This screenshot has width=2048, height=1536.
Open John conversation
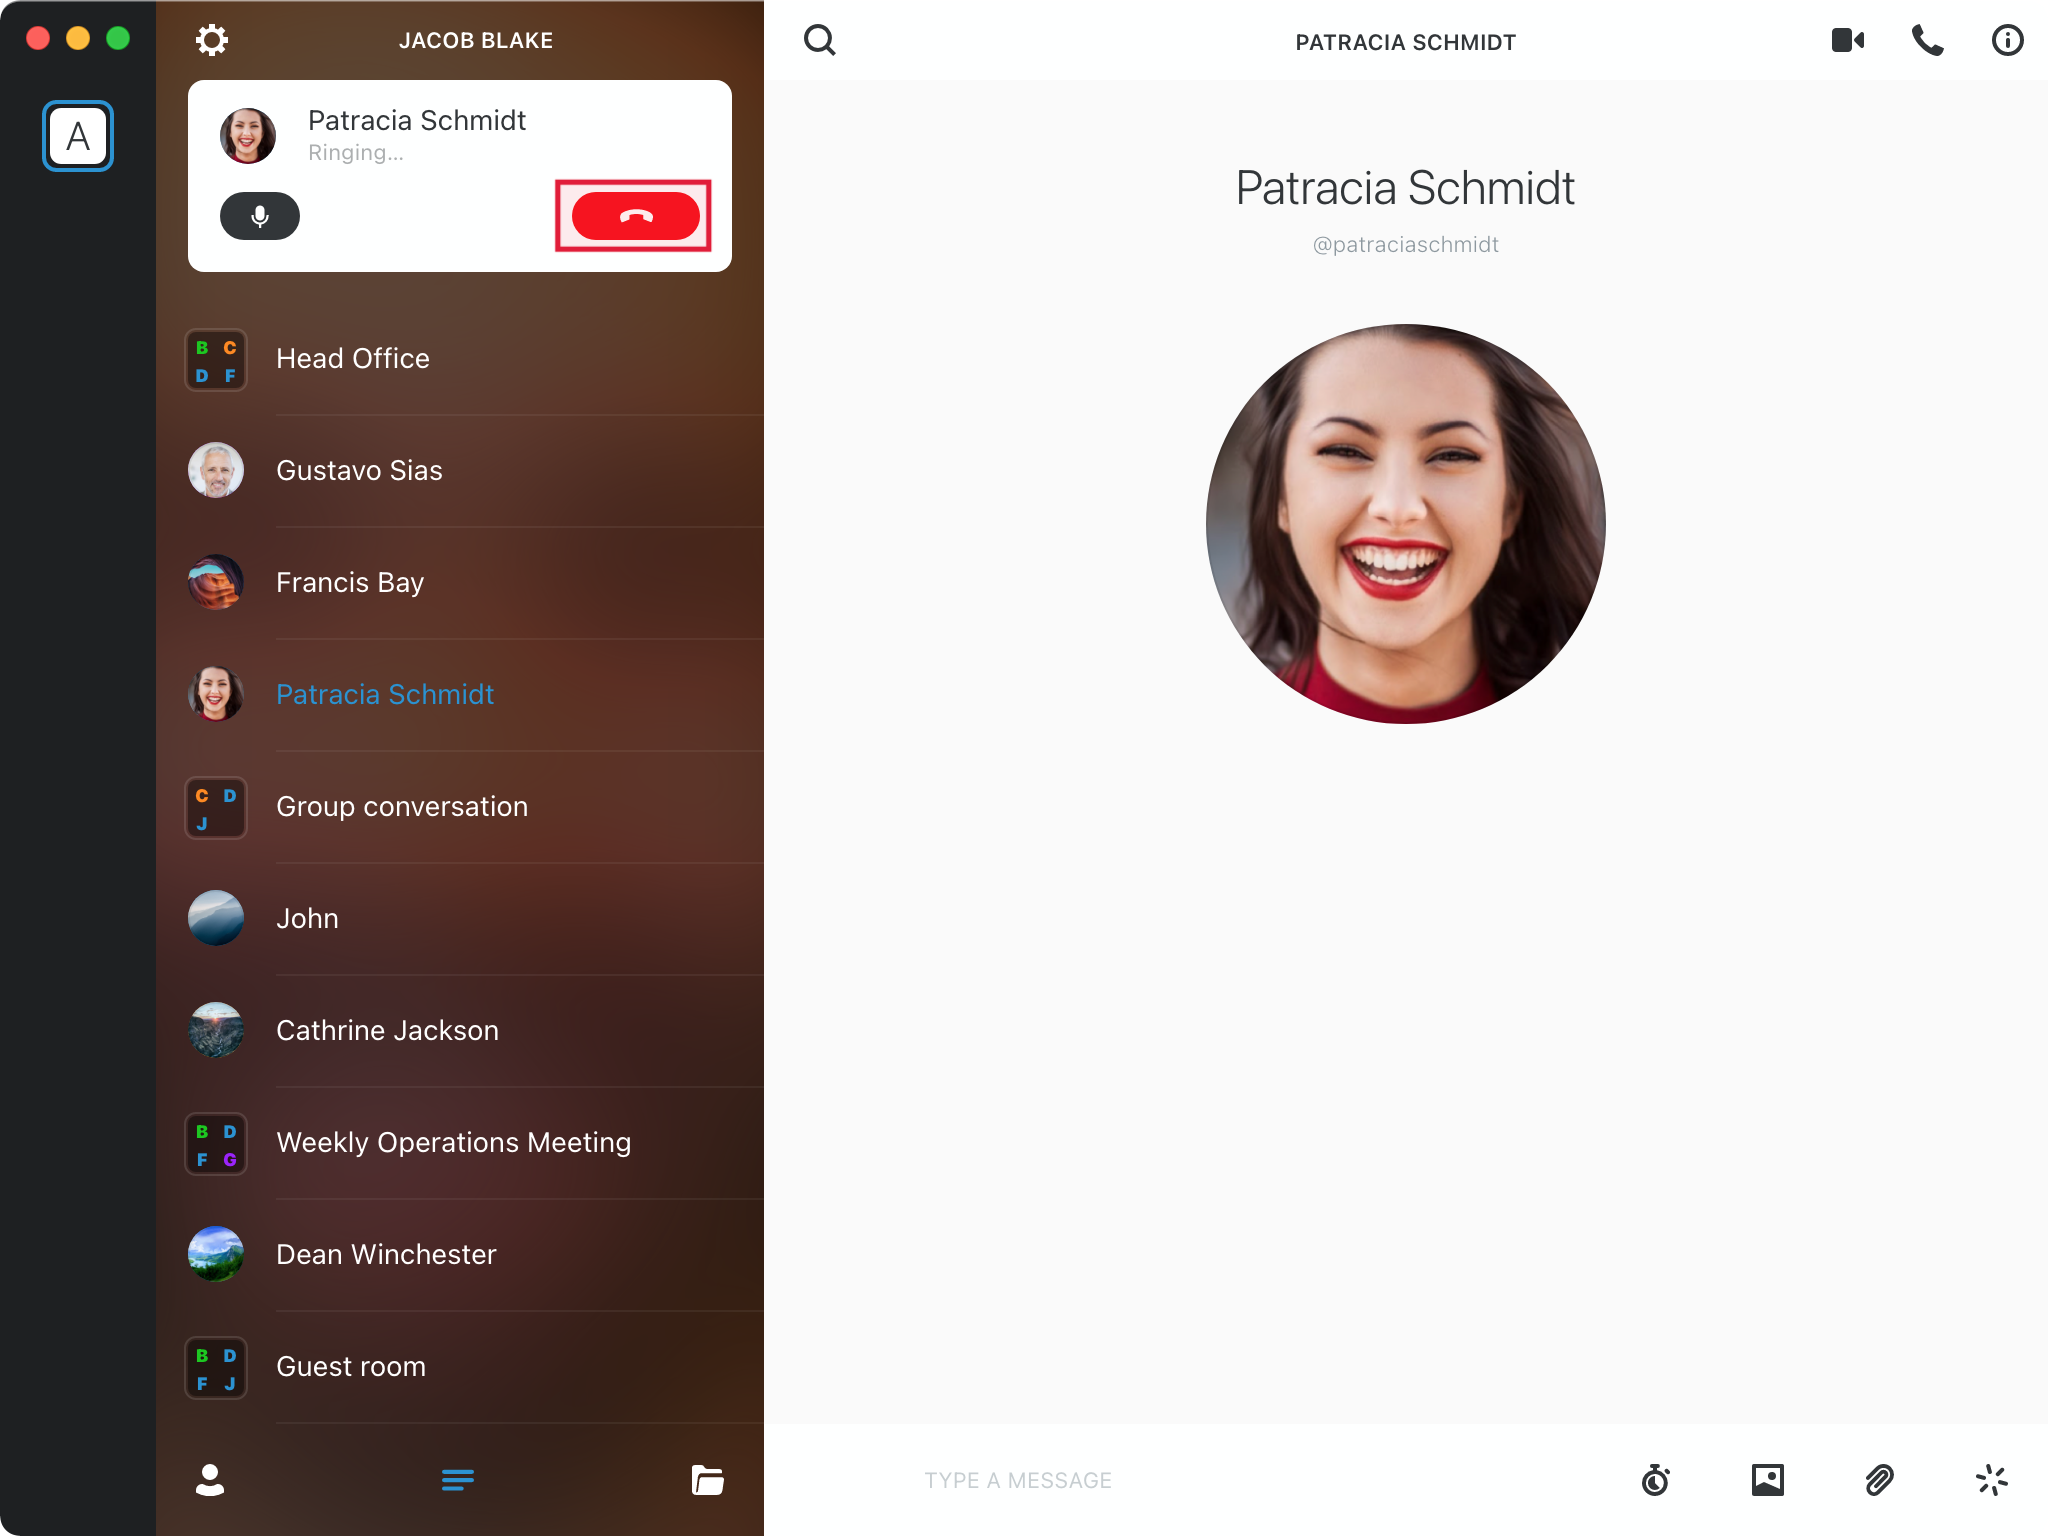[x=460, y=919]
